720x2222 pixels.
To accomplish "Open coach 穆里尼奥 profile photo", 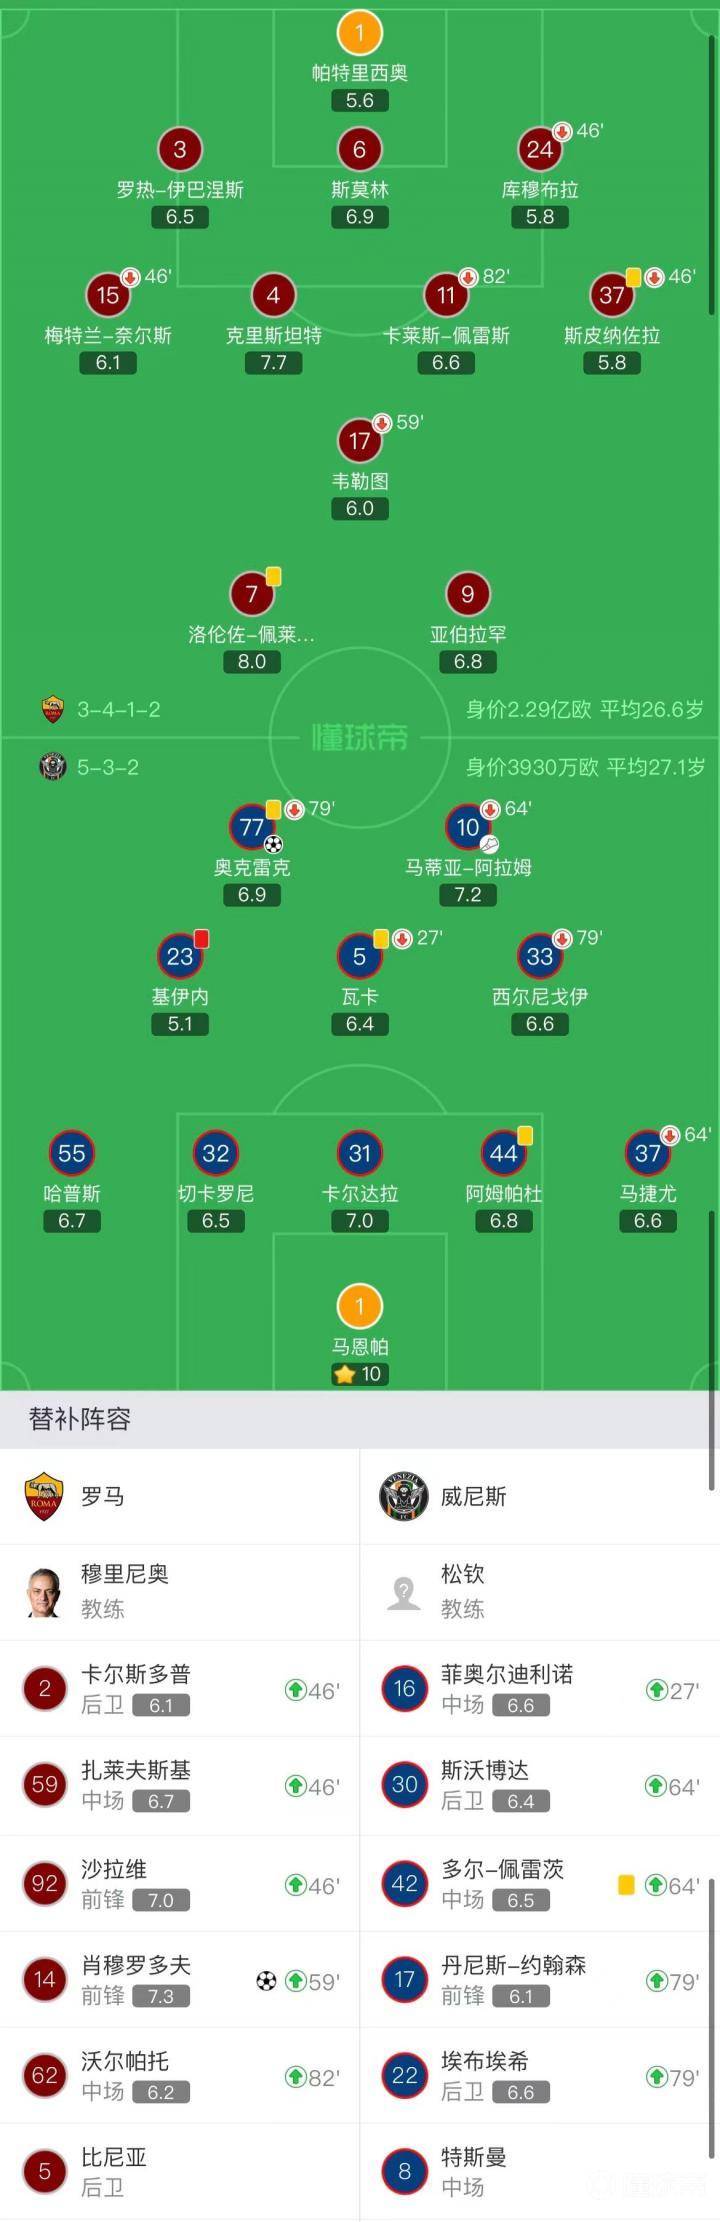I will (x=44, y=1591).
